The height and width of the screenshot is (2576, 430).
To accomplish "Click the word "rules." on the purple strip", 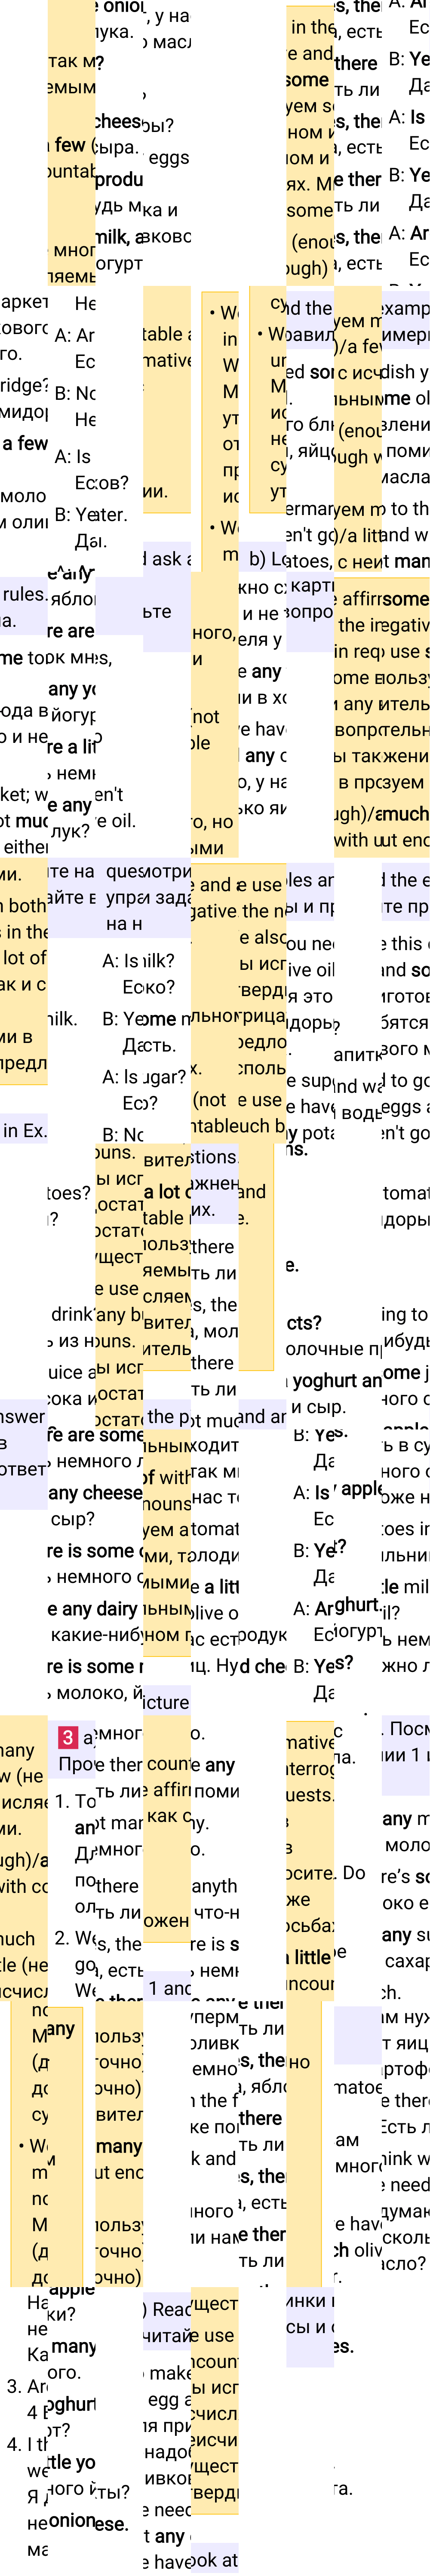I will coord(25,594).
